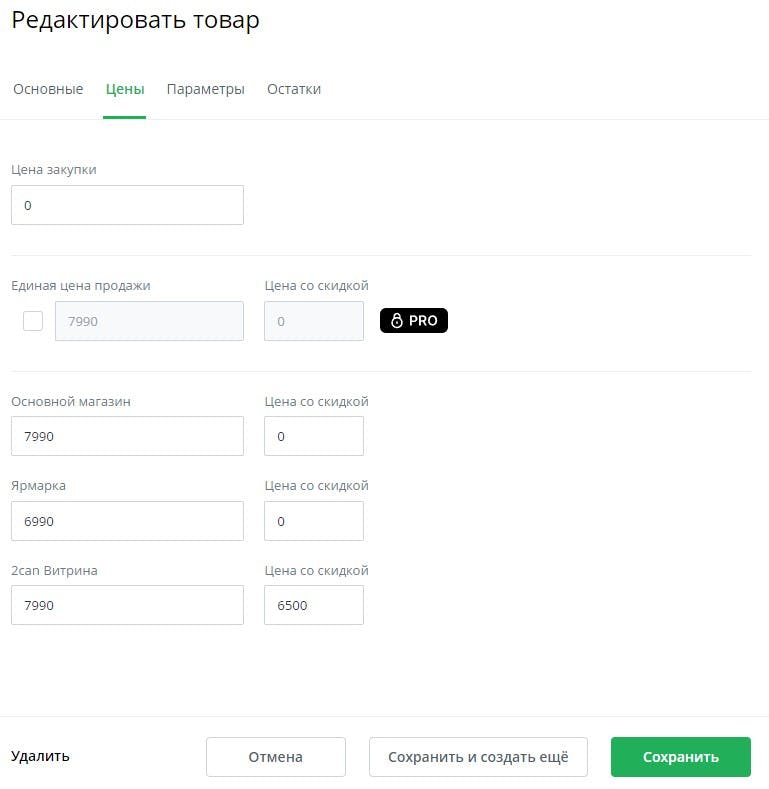The image size is (769, 789).
Task: Click the locked unified discount price field
Action: tap(314, 321)
